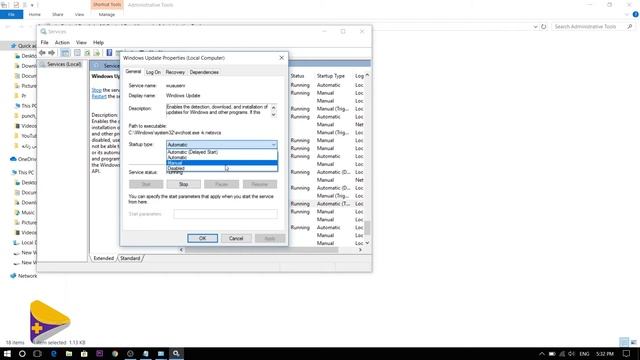
Task: Click the Start parameters input field
Action: [225, 214]
